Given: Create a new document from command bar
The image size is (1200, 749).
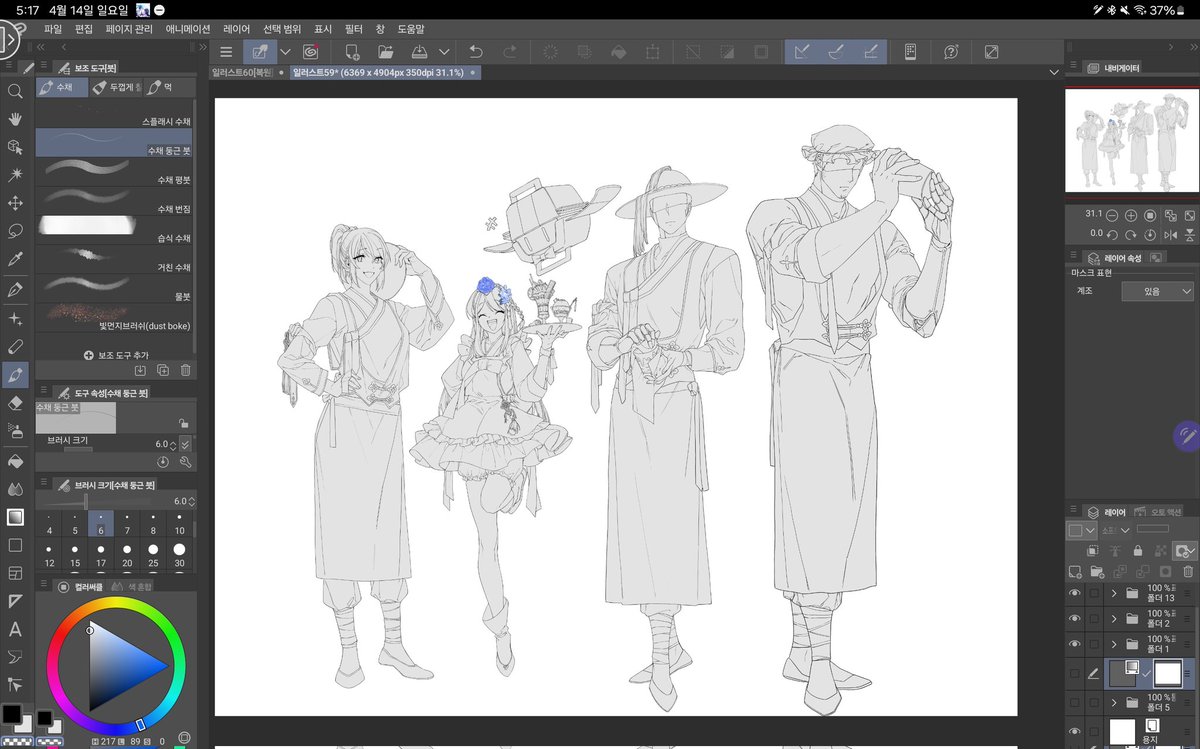Looking at the screenshot, I should coord(352,52).
